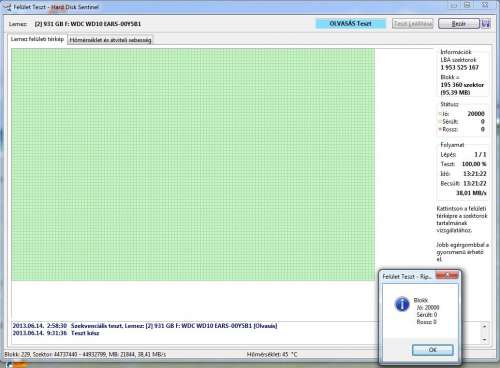
Task: Open the Hőmérséklet és átviteli sebesség tab
Action: coord(110,40)
